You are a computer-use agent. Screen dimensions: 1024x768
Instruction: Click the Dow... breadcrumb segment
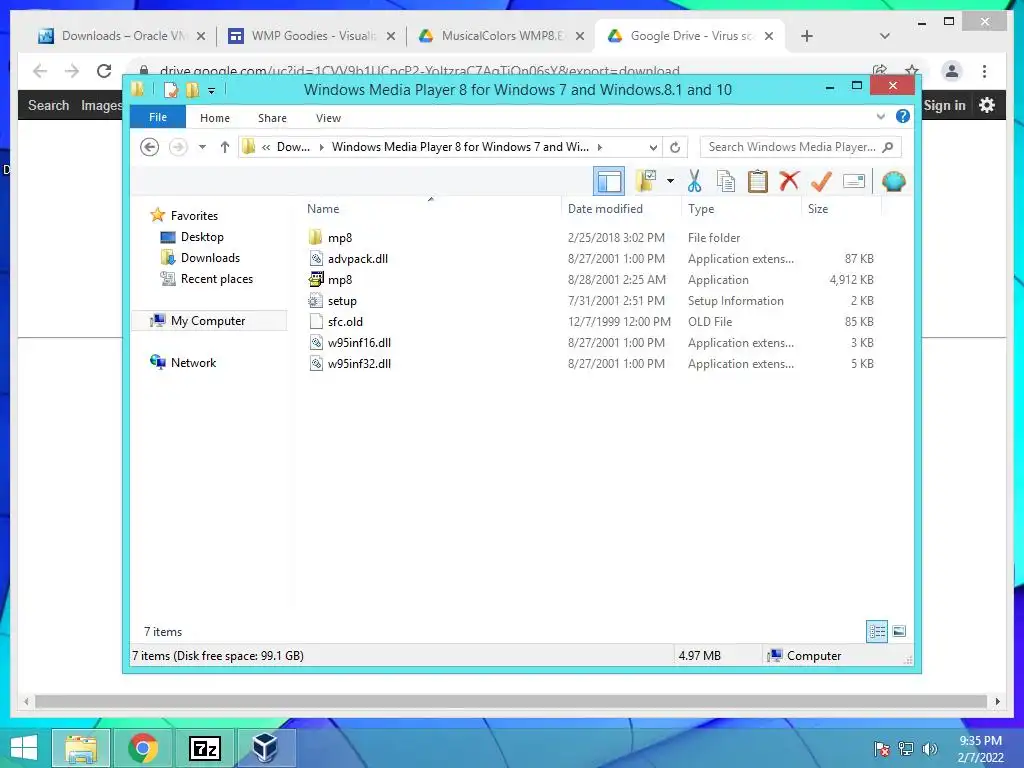click(293, 147)
